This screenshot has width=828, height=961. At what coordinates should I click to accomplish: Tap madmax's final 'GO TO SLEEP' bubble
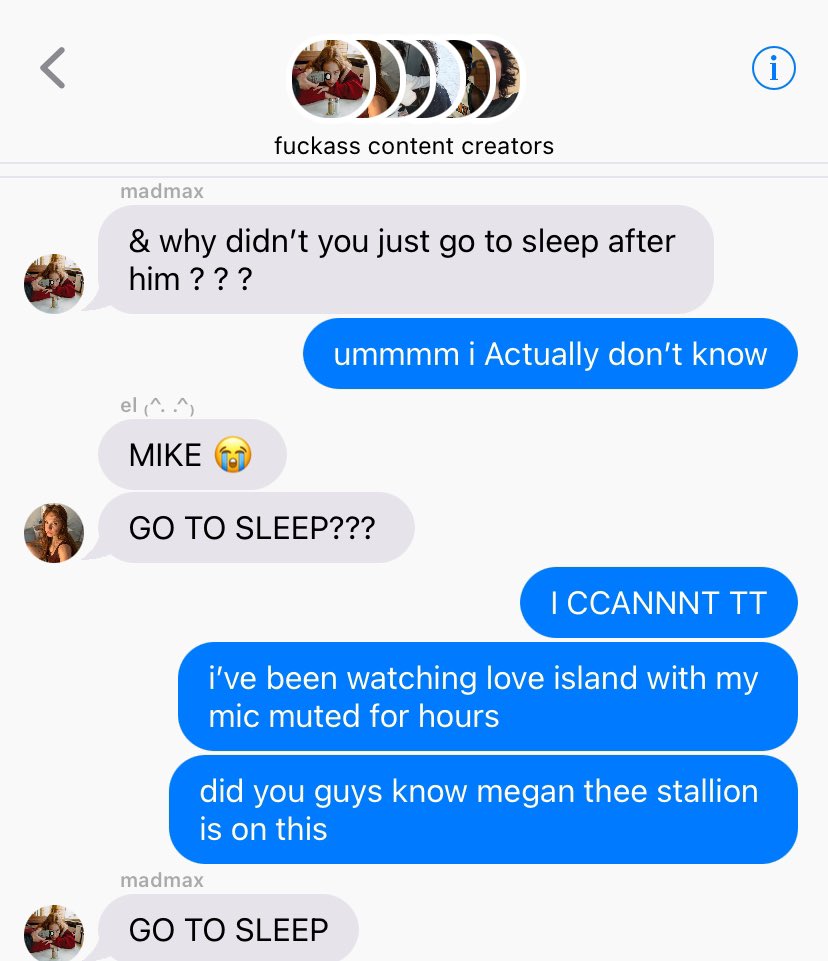pos(228,928)
